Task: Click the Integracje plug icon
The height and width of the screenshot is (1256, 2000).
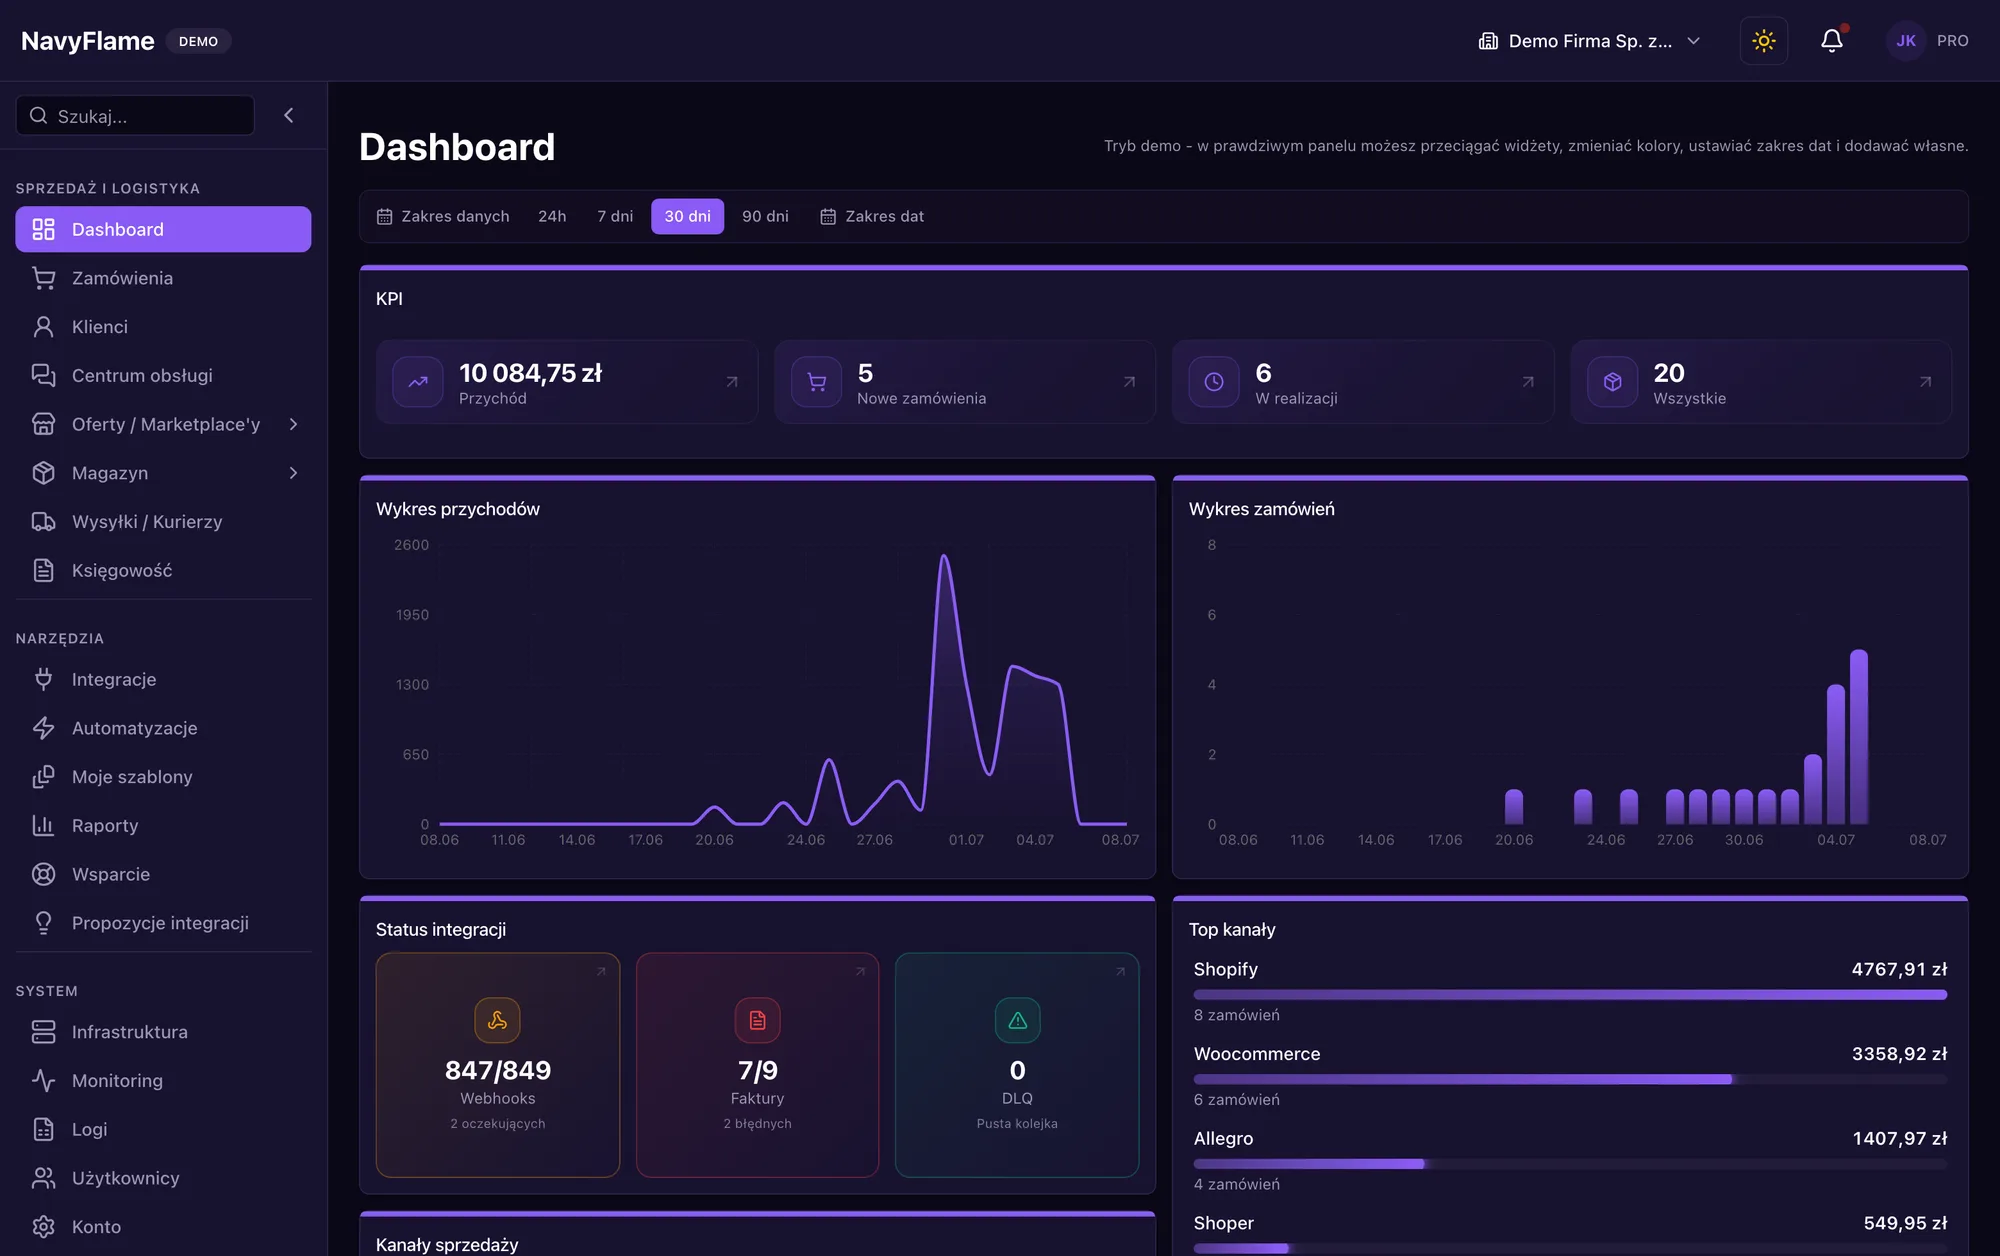Action: click(x=43, y=679)
